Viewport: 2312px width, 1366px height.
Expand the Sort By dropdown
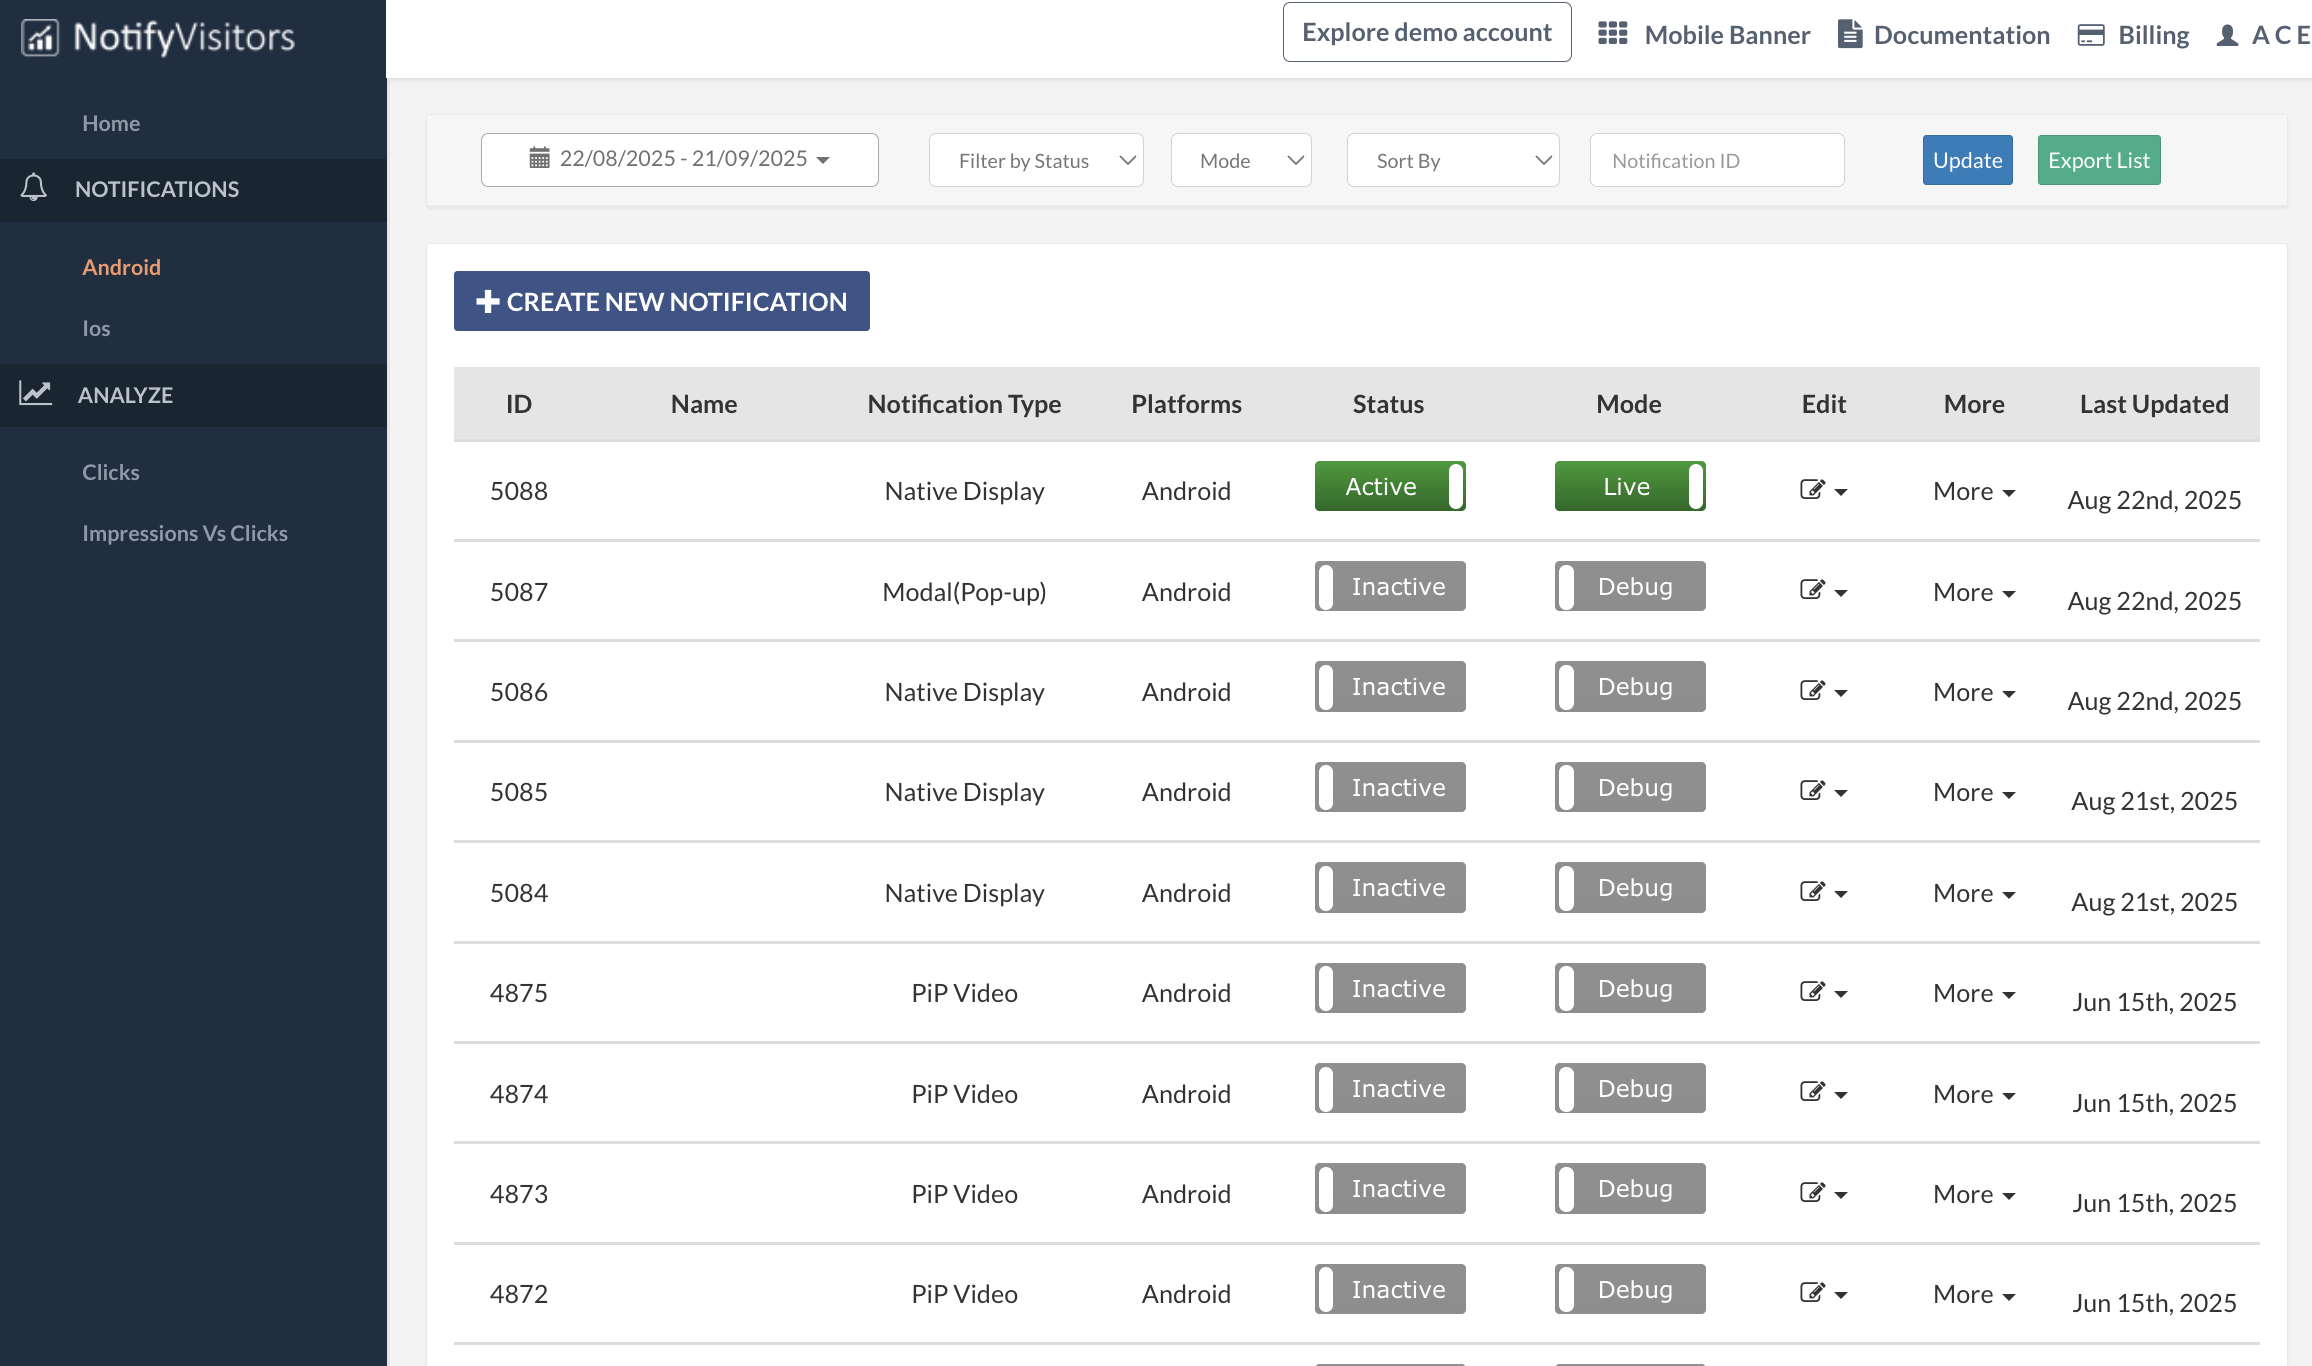coord(1452,160)
